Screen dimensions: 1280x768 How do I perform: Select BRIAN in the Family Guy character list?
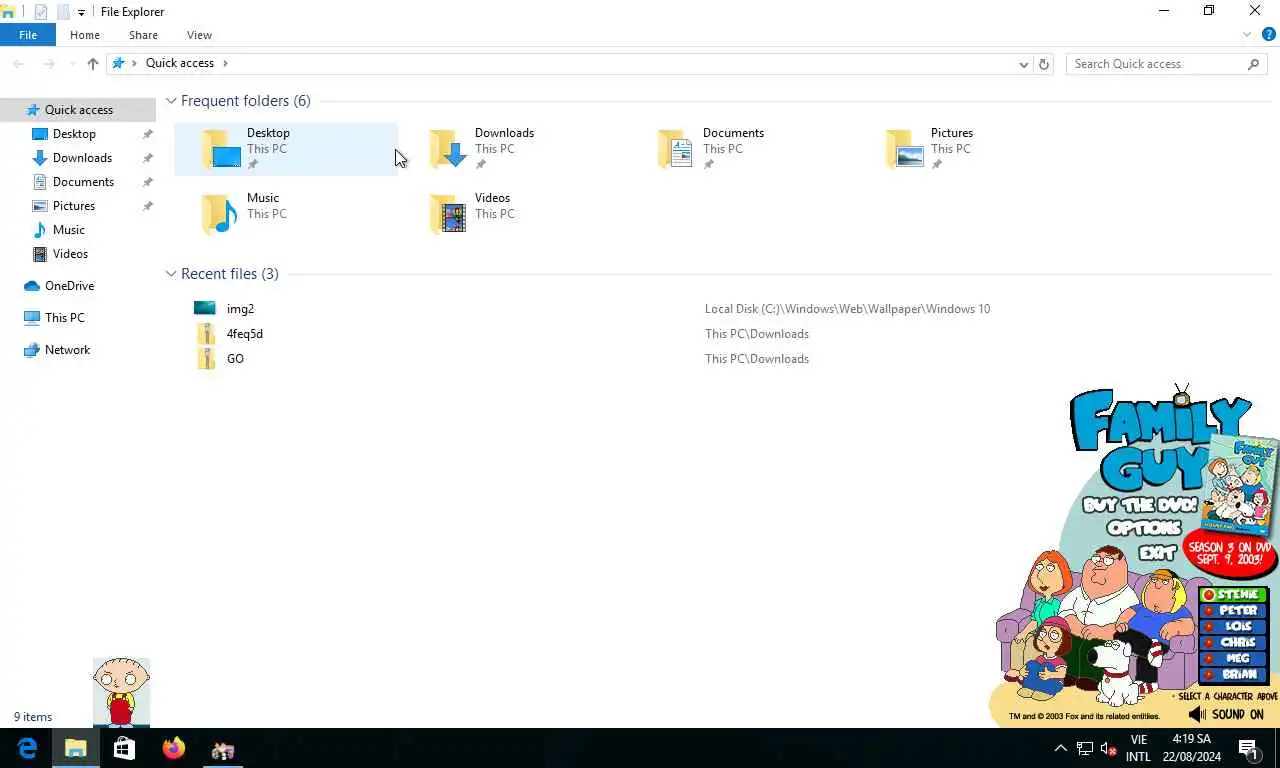coord(1234,675)
